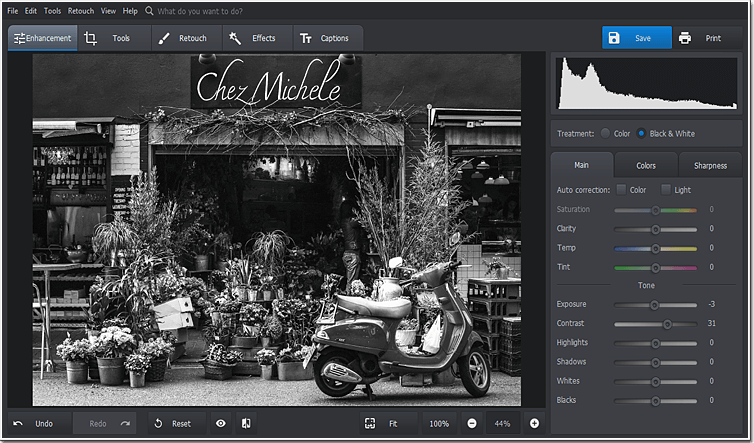Image resolution: width=754 pixels, height=443 pixels.
Task: Click the zoom out minus icon
Action: (472, 423)
